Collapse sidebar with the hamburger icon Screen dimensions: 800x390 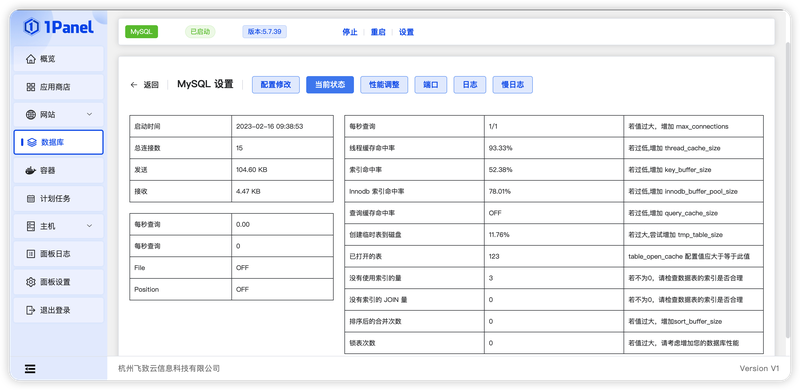[x=30, y=369]
